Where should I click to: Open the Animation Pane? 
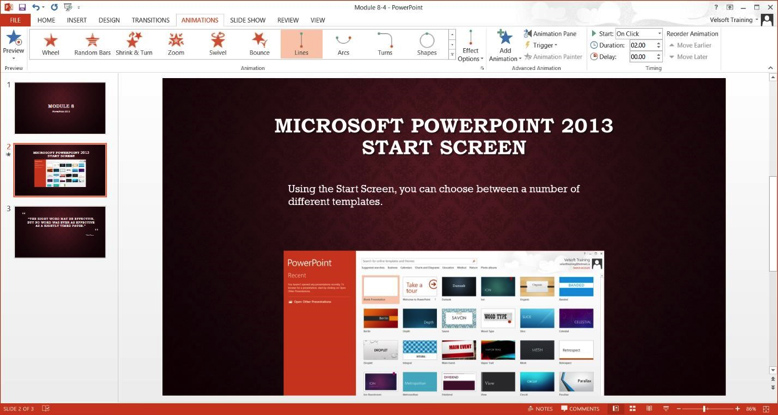[x=551, y=34]
